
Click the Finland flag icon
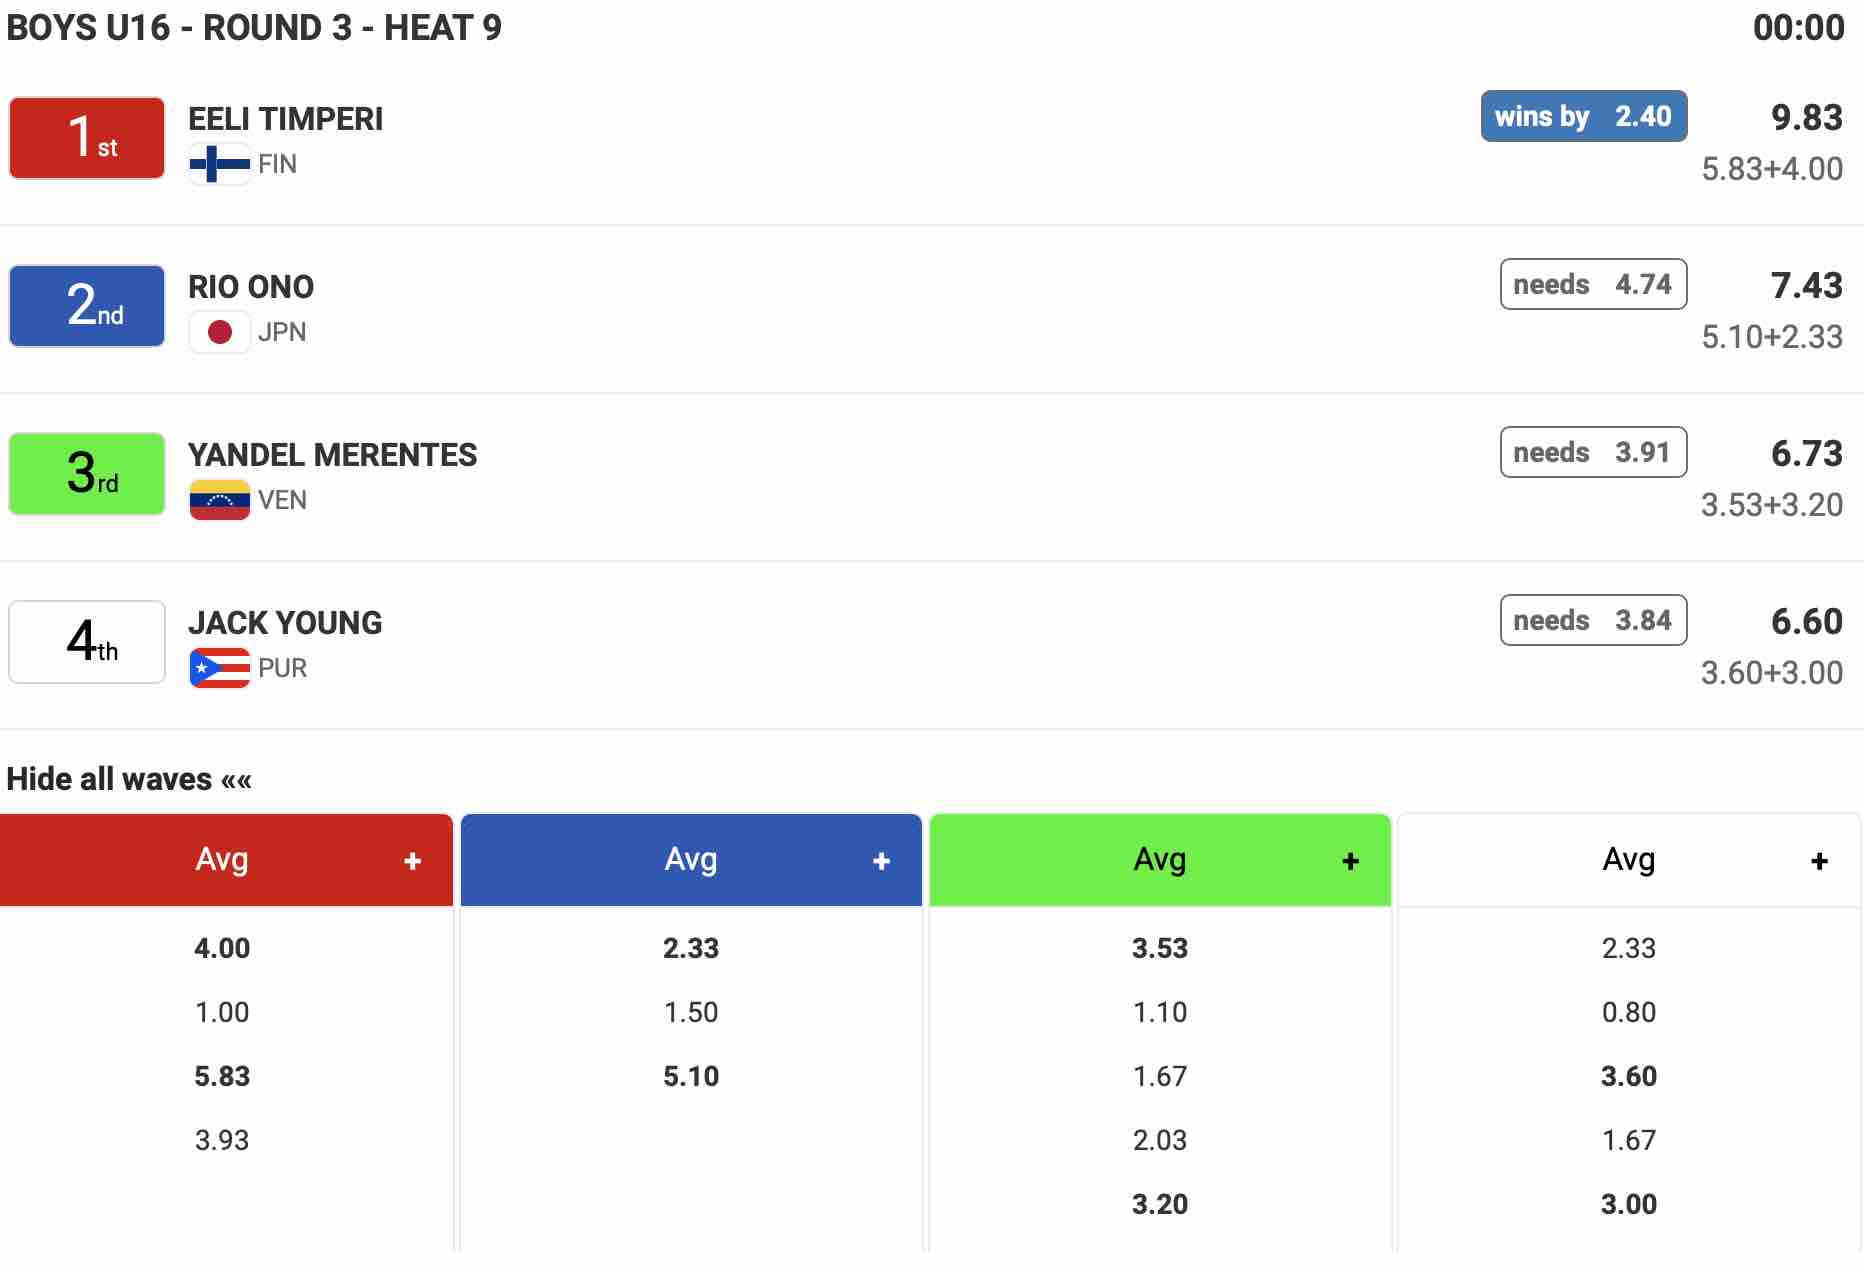coord(219,164)
